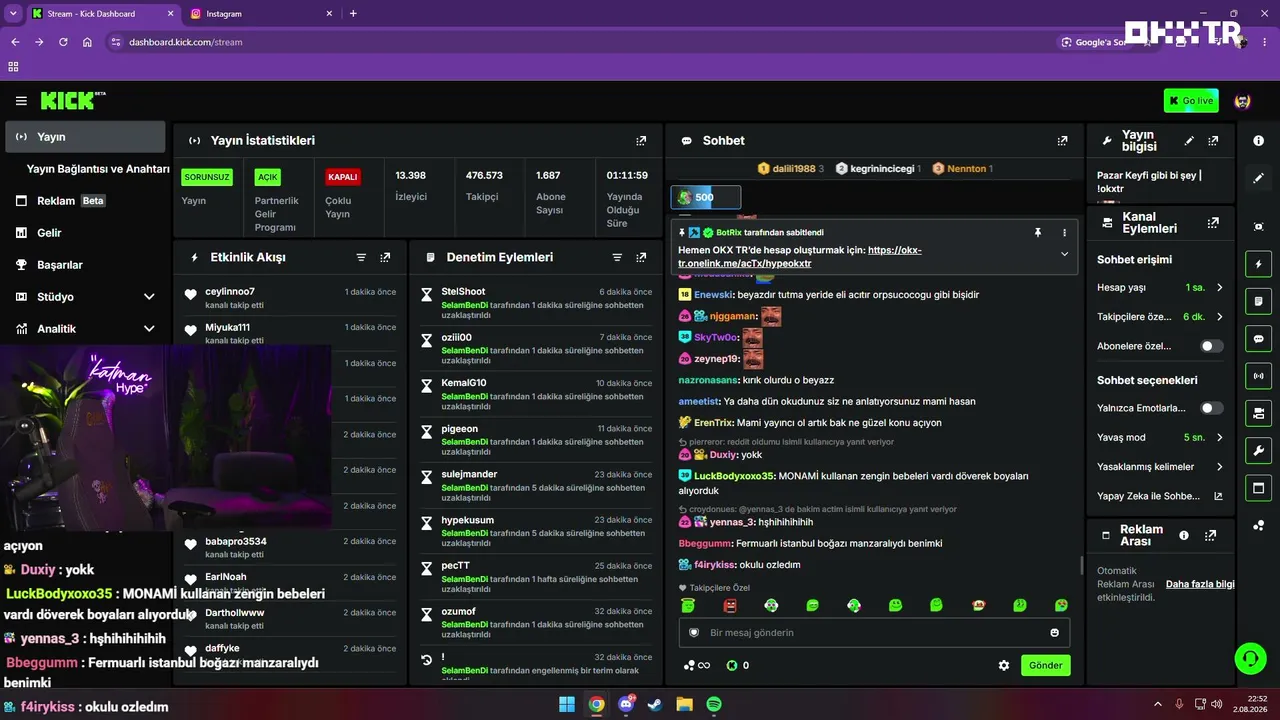This screenshot has height=720, width=1280.
Task: Click ceylinnoo7 in the activity feed
Action: (230, 291)
